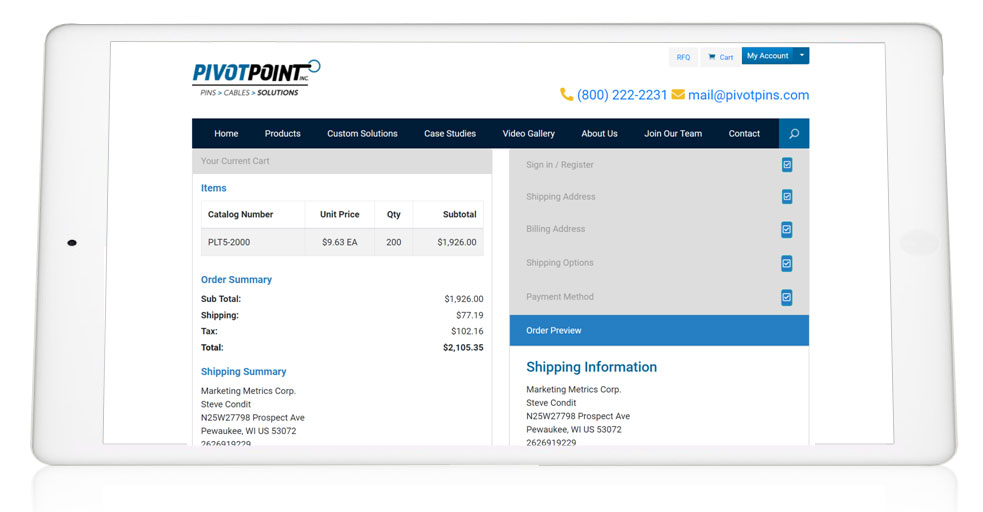Open search via magnifier icon
This screenshot has height=512, width=983.
794,133
